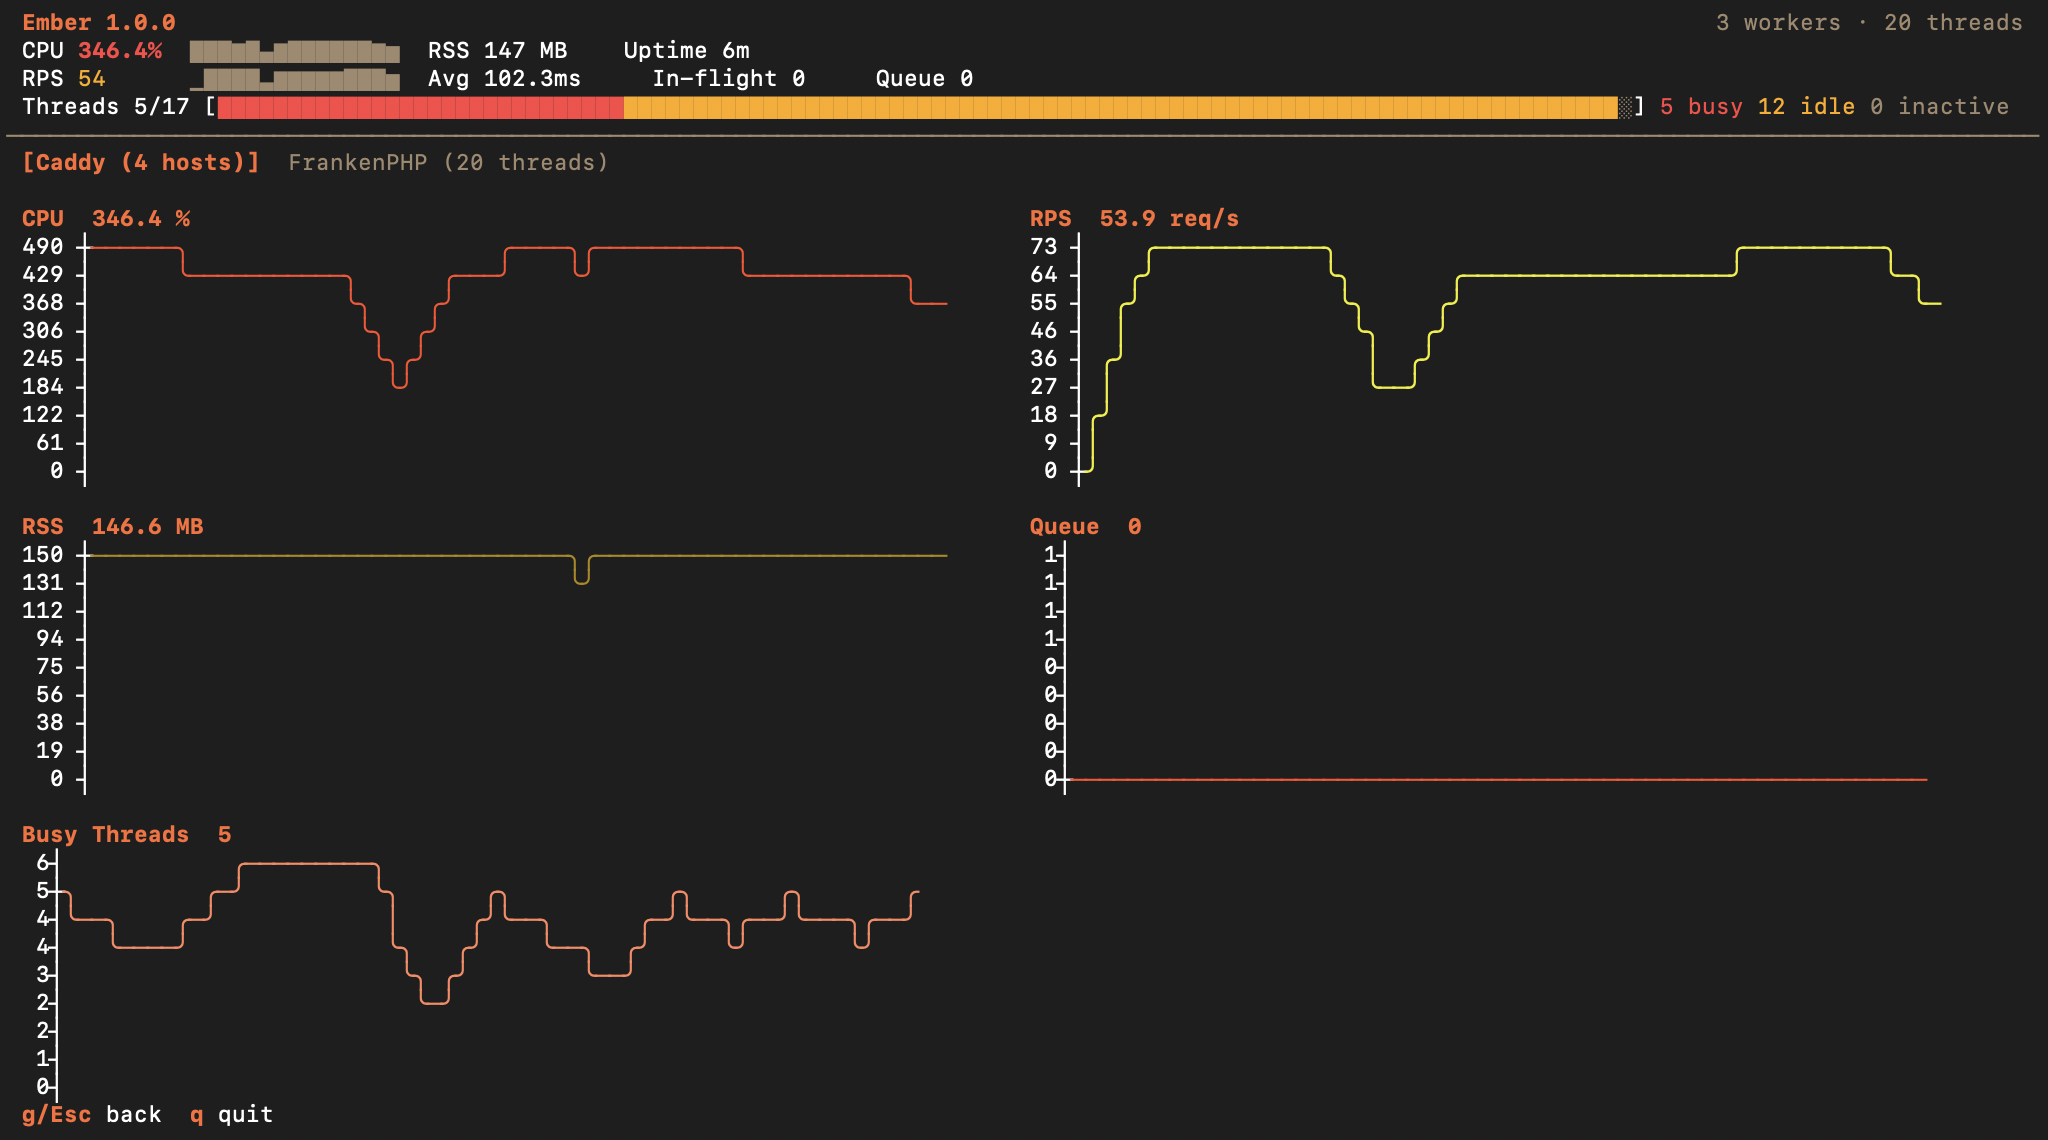Click the Queue 0 chart title
This screenshot has width=2048, height=1140.
coord(1085,526)
